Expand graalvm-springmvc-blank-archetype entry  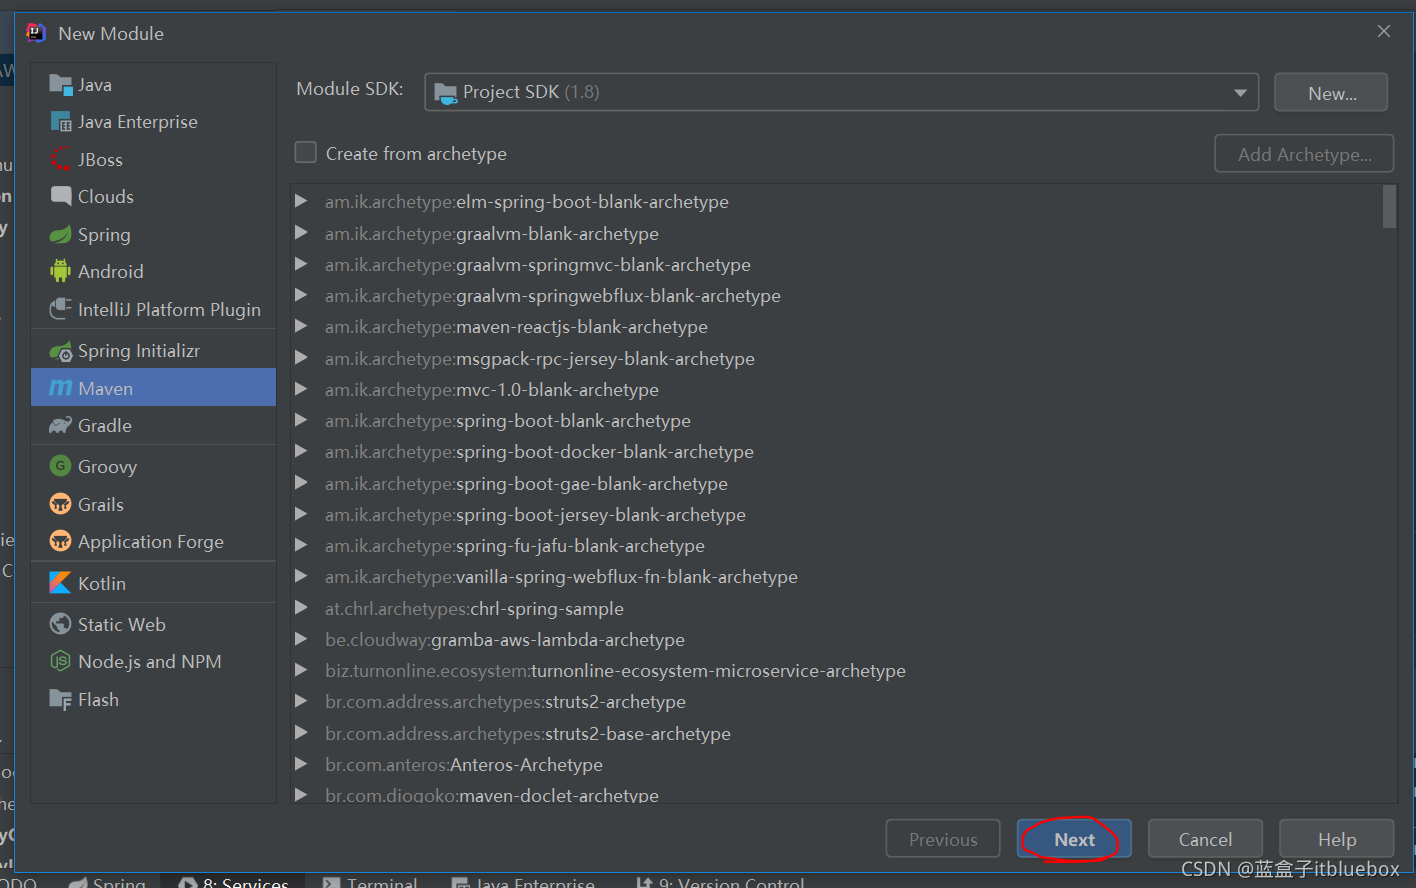coord(301,264)
